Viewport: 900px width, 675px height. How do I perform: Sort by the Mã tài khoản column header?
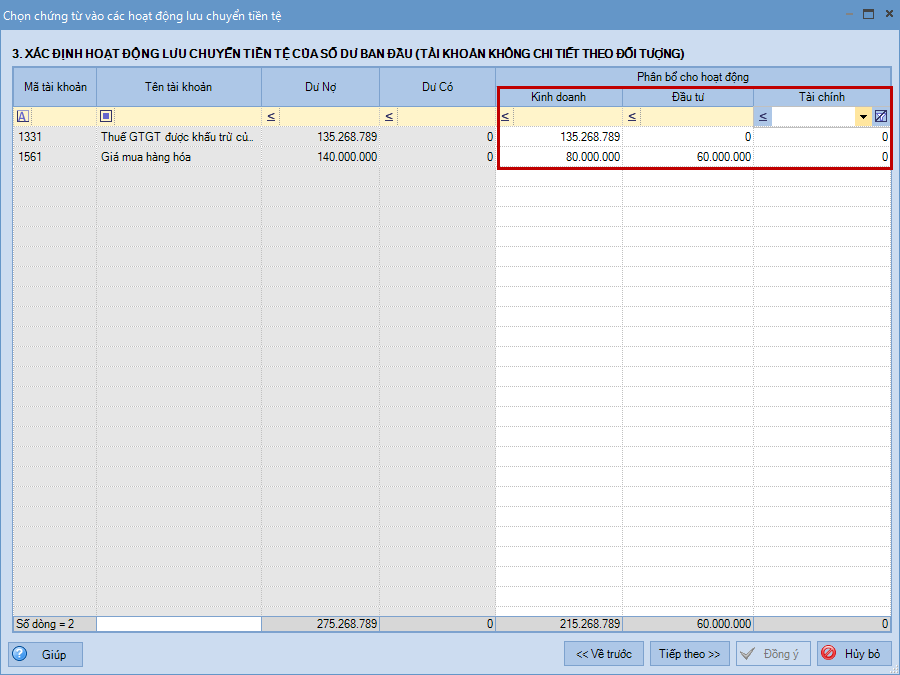point(55,87)
